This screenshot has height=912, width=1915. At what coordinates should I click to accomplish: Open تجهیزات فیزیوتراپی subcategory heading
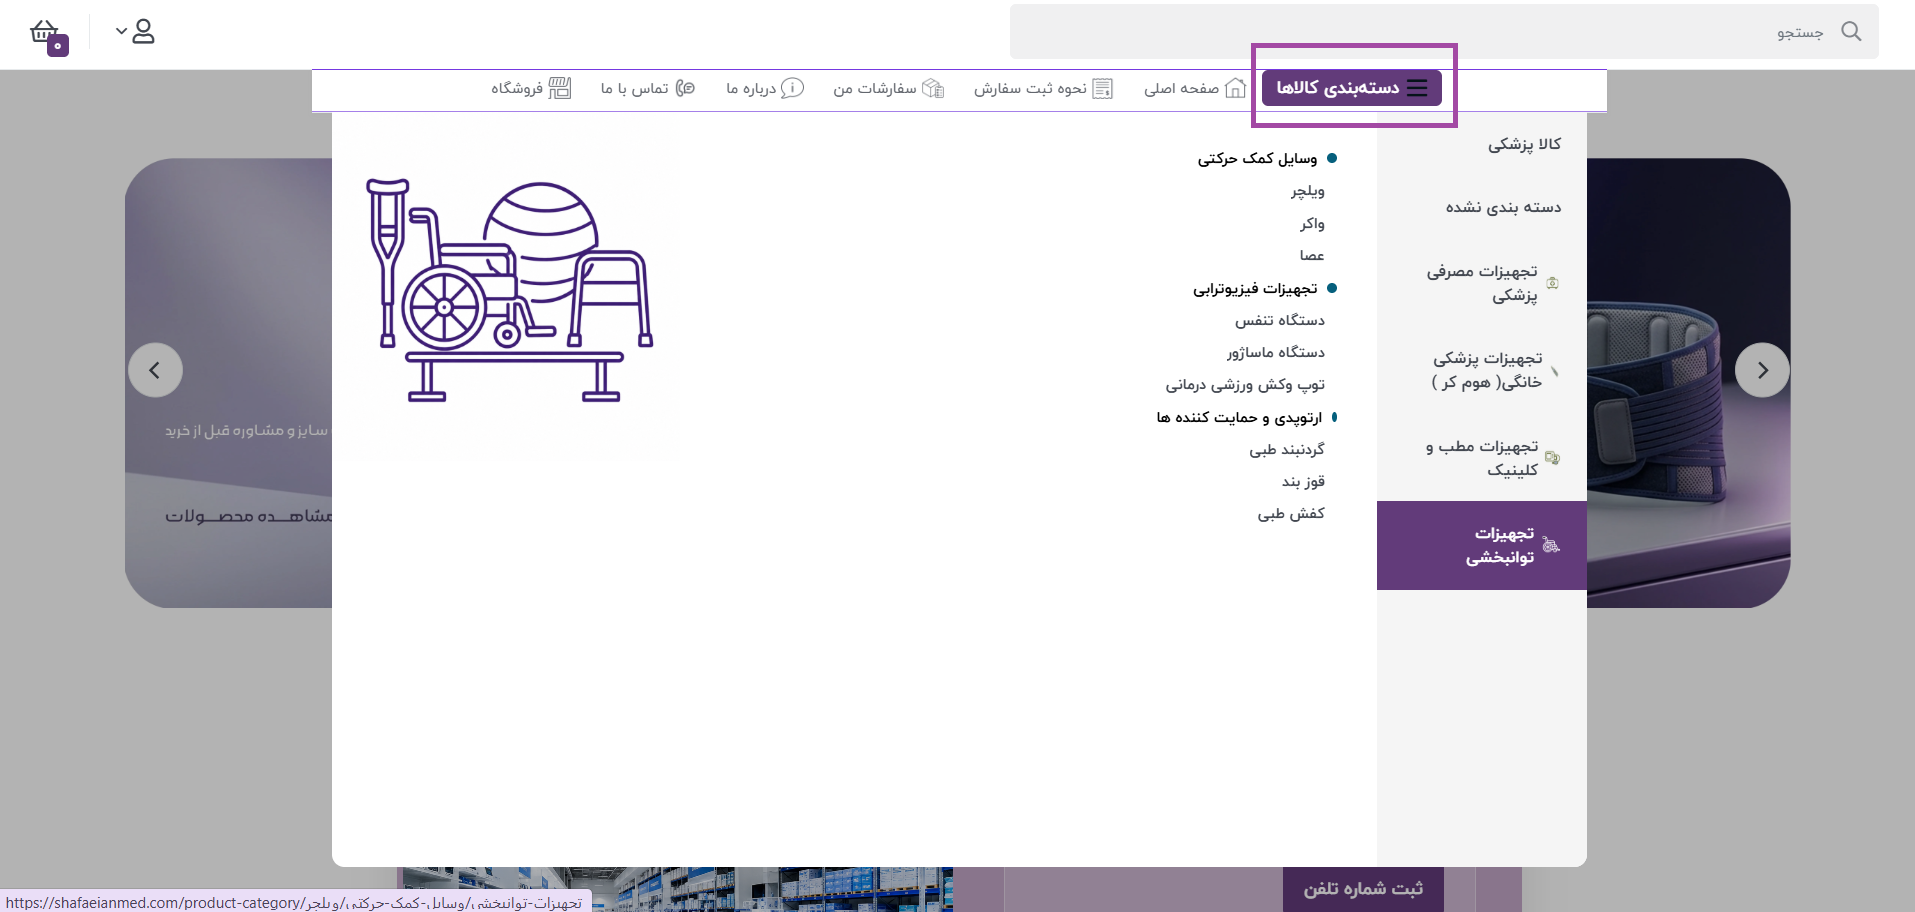[1255, 288]
